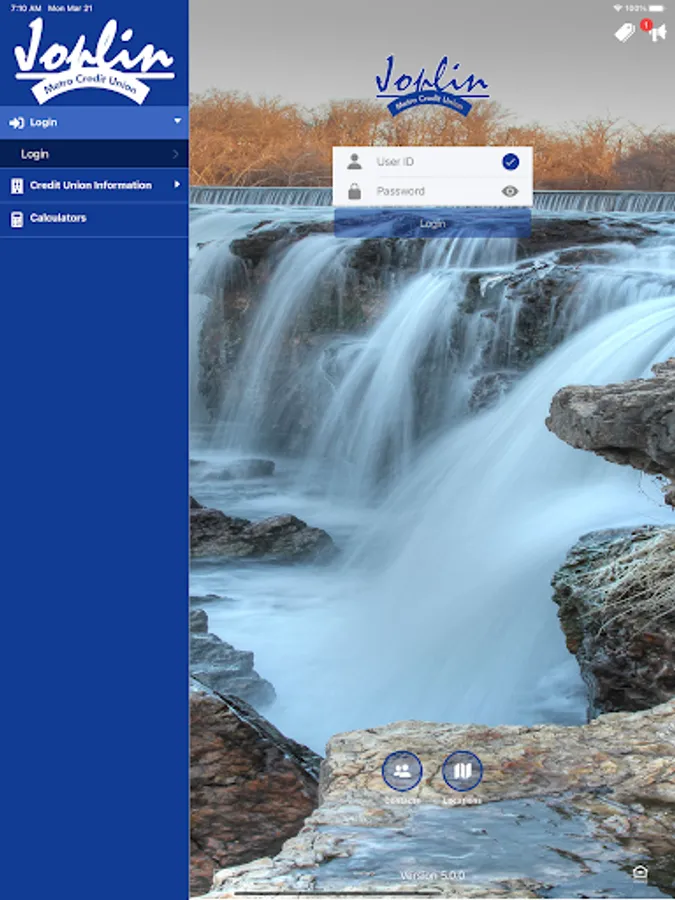Click the User ID input field
This screenshot has width=675, height=900.
tap(430, 162)
